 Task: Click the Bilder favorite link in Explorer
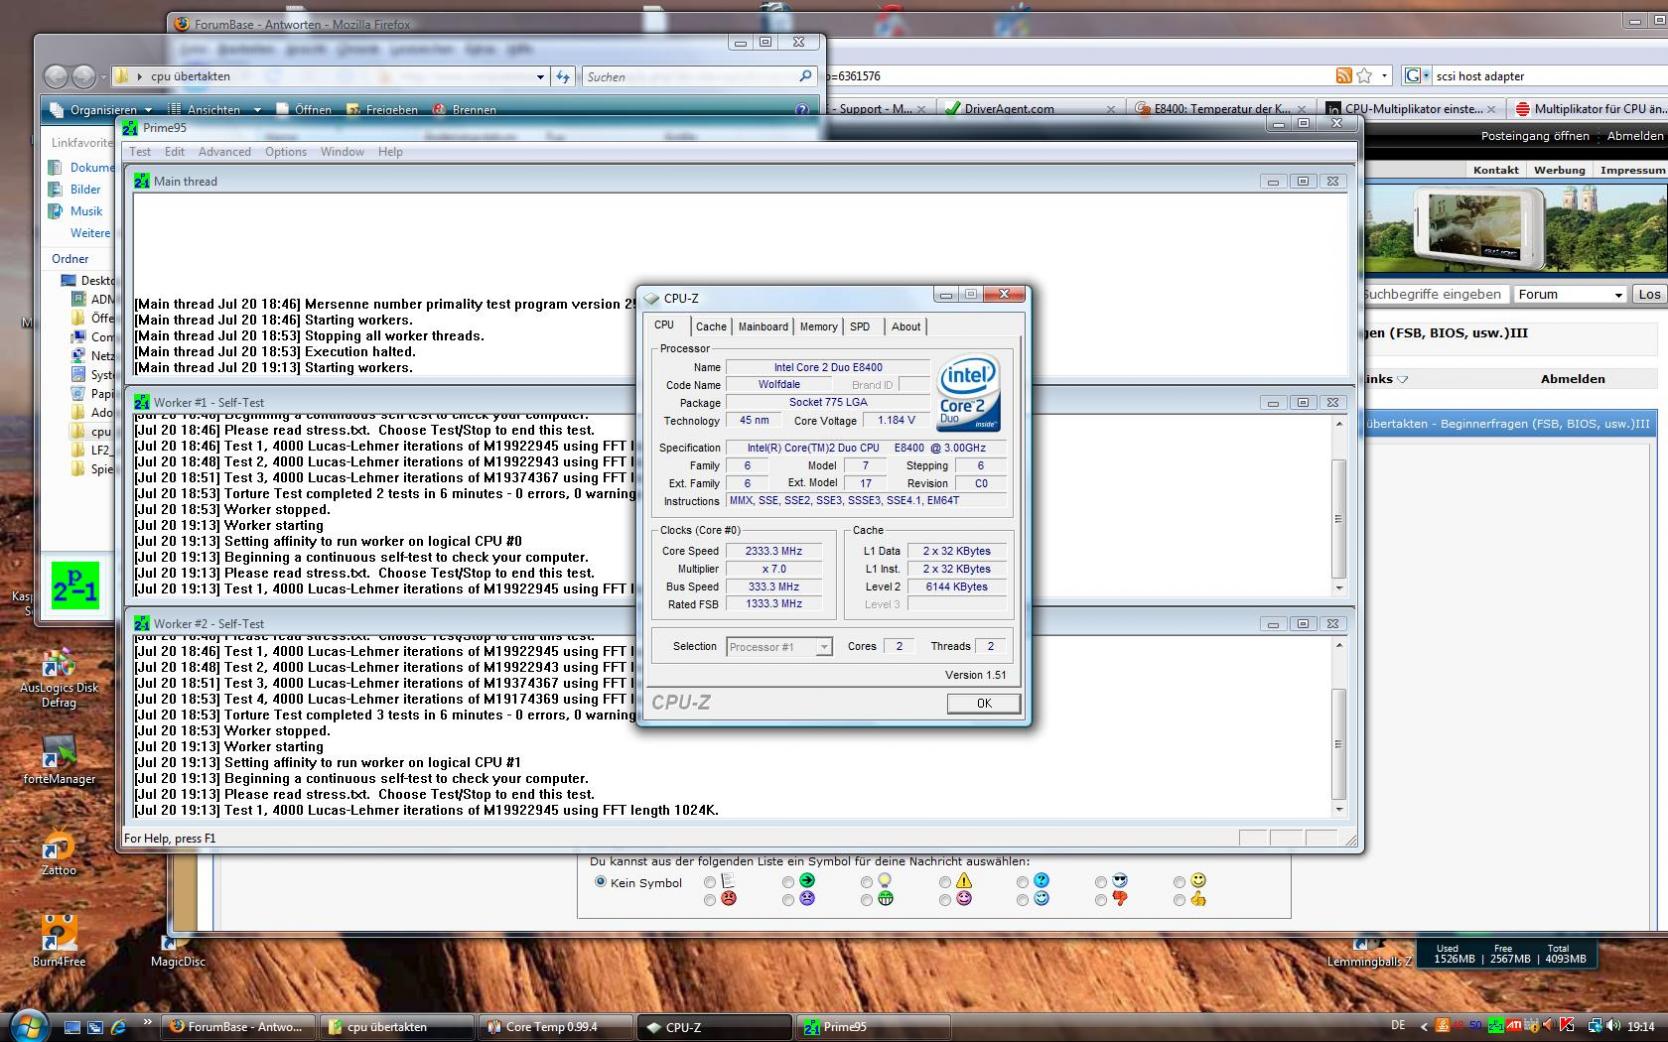tap(75, 189)
